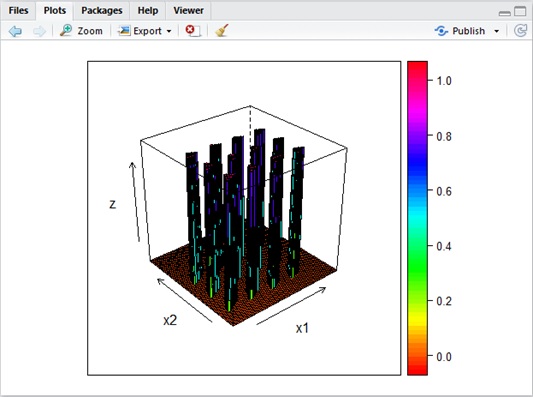The height and width of the screenshot is (397, 533).
Task: Open the Help tab
Action: pos(148,11)
